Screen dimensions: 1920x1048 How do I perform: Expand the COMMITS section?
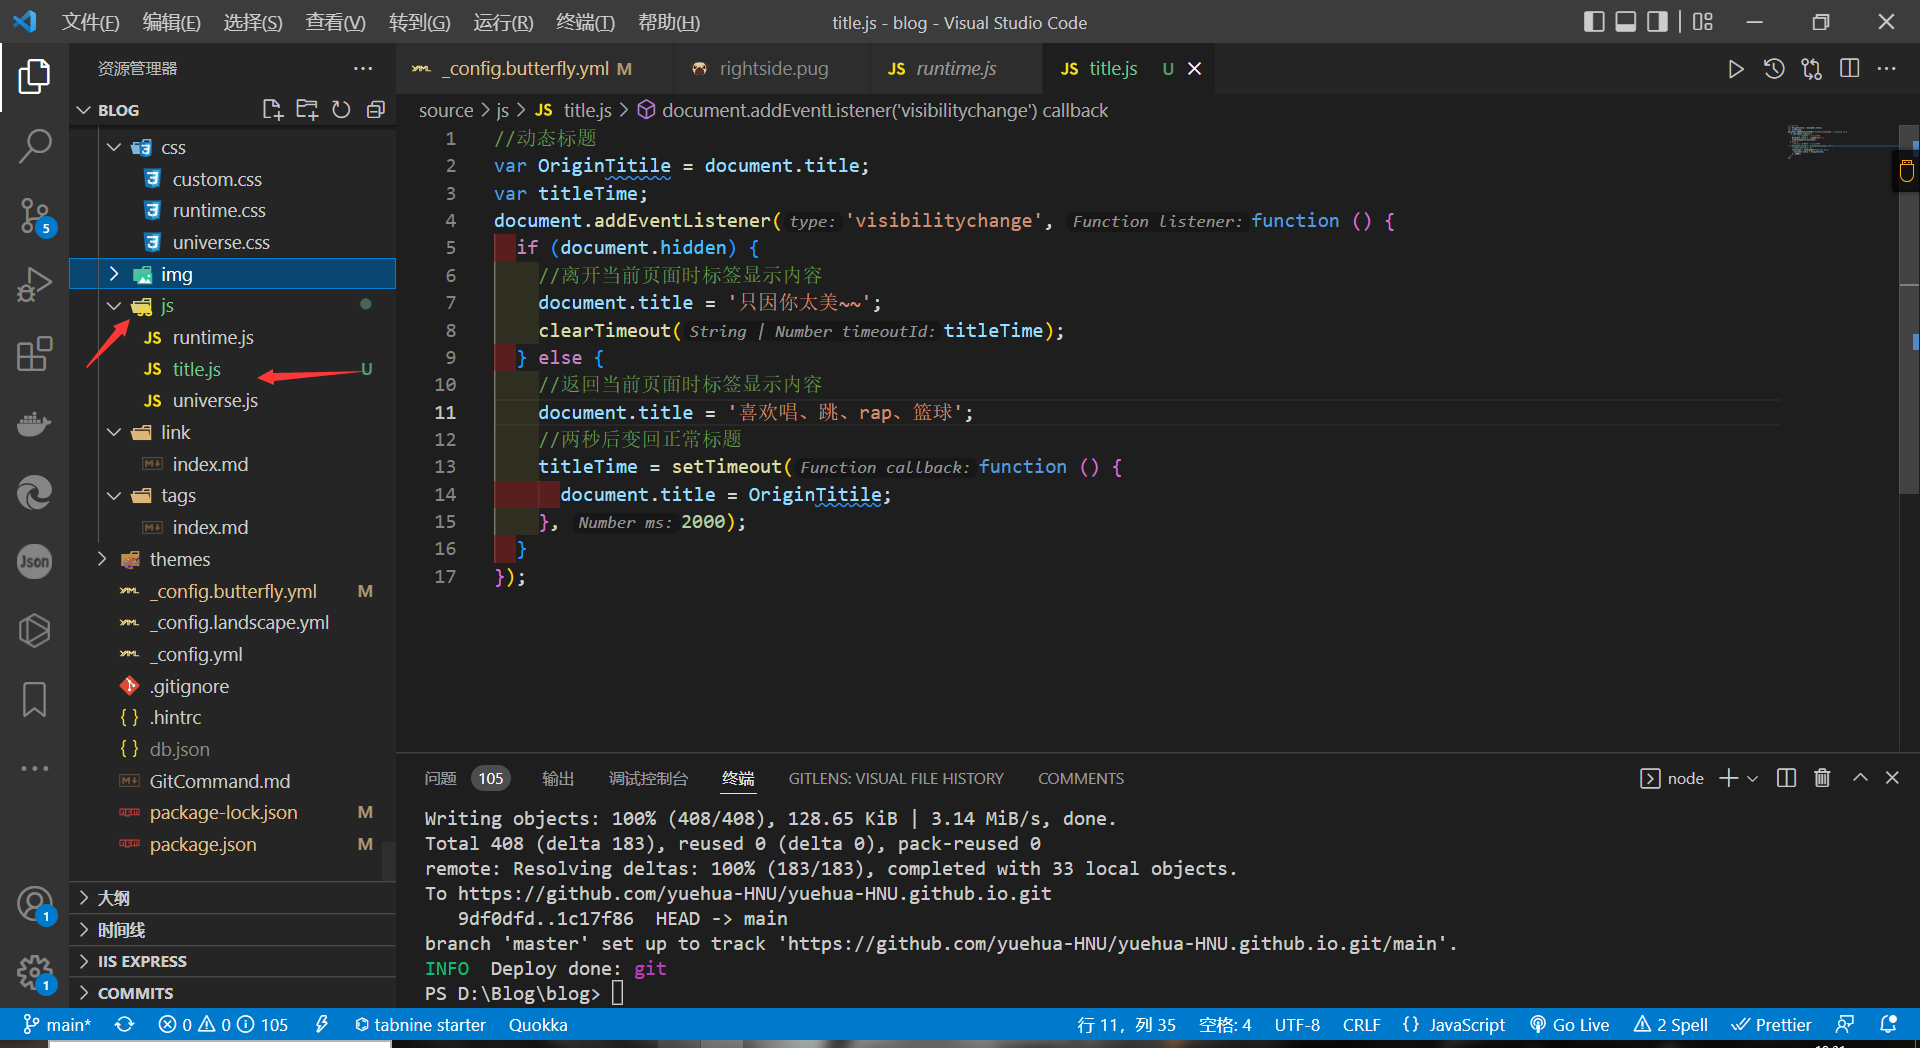[135, 993]
